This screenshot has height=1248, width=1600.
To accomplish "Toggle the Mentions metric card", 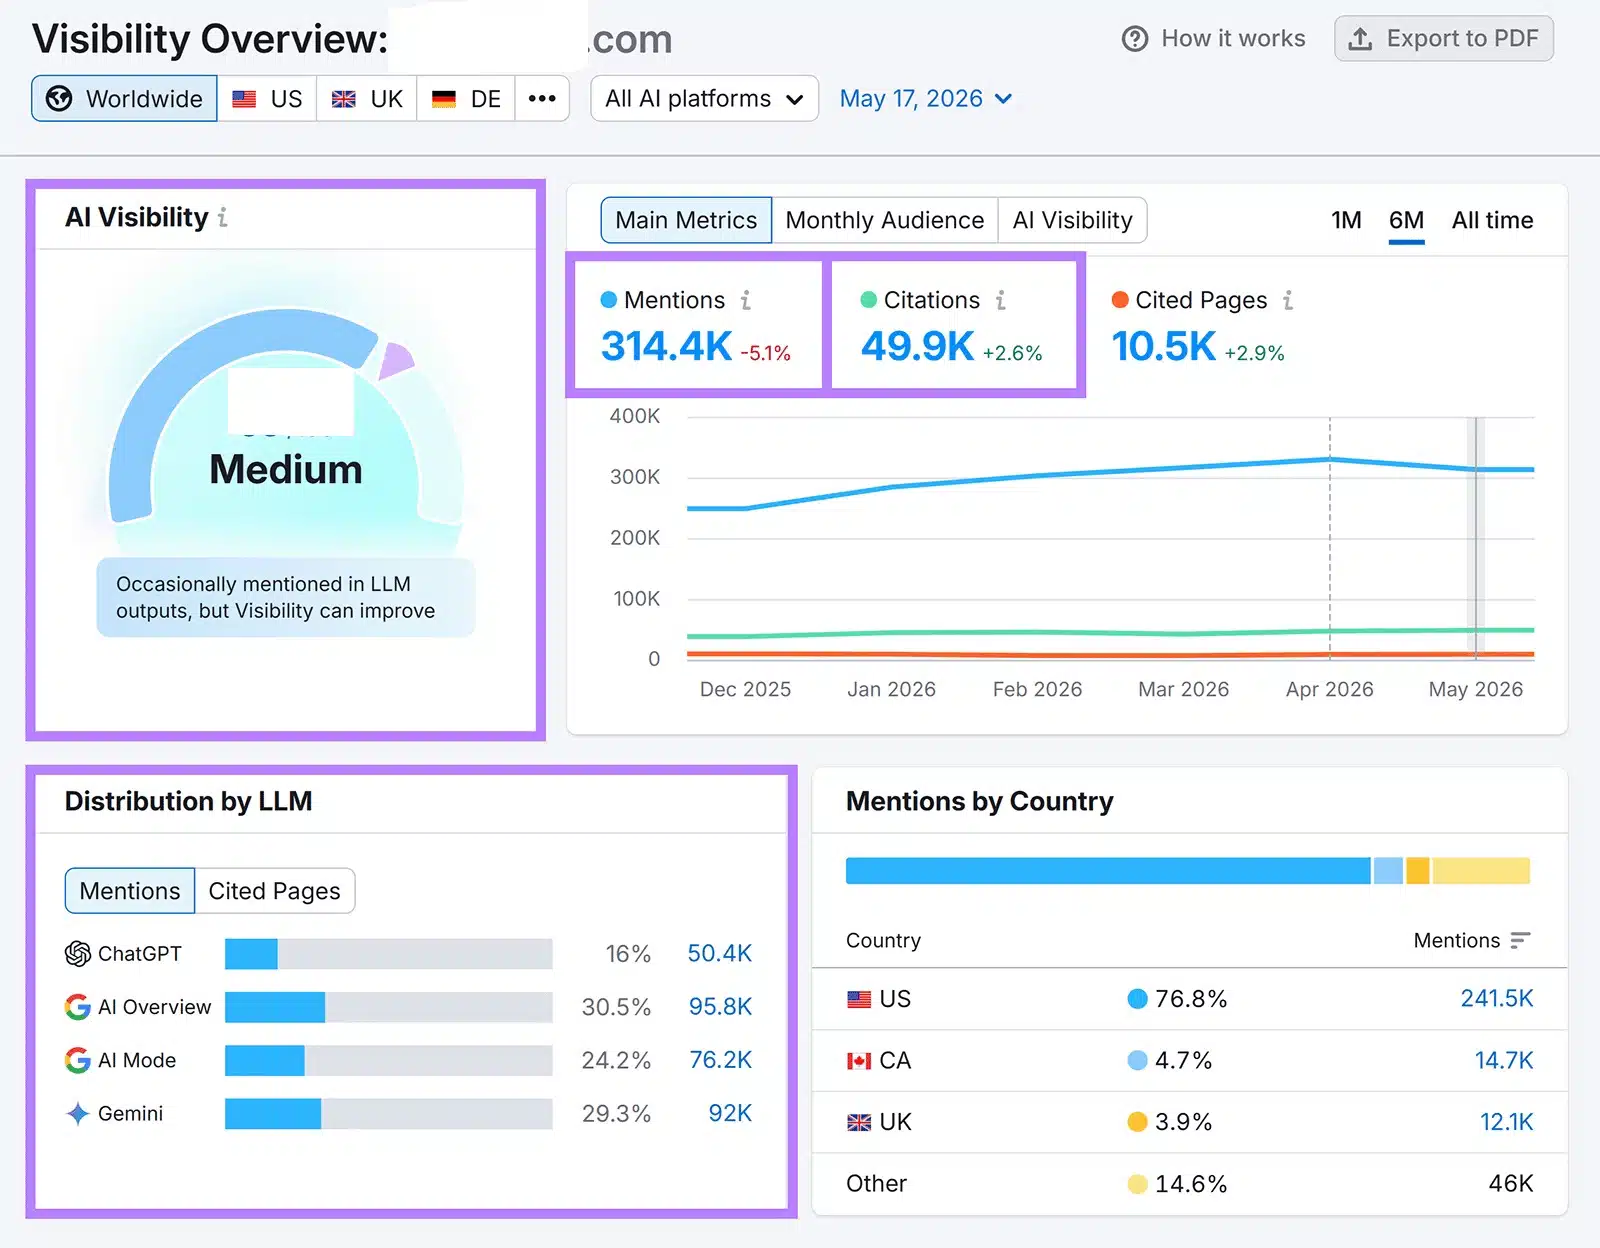I will tap(696, 325).
